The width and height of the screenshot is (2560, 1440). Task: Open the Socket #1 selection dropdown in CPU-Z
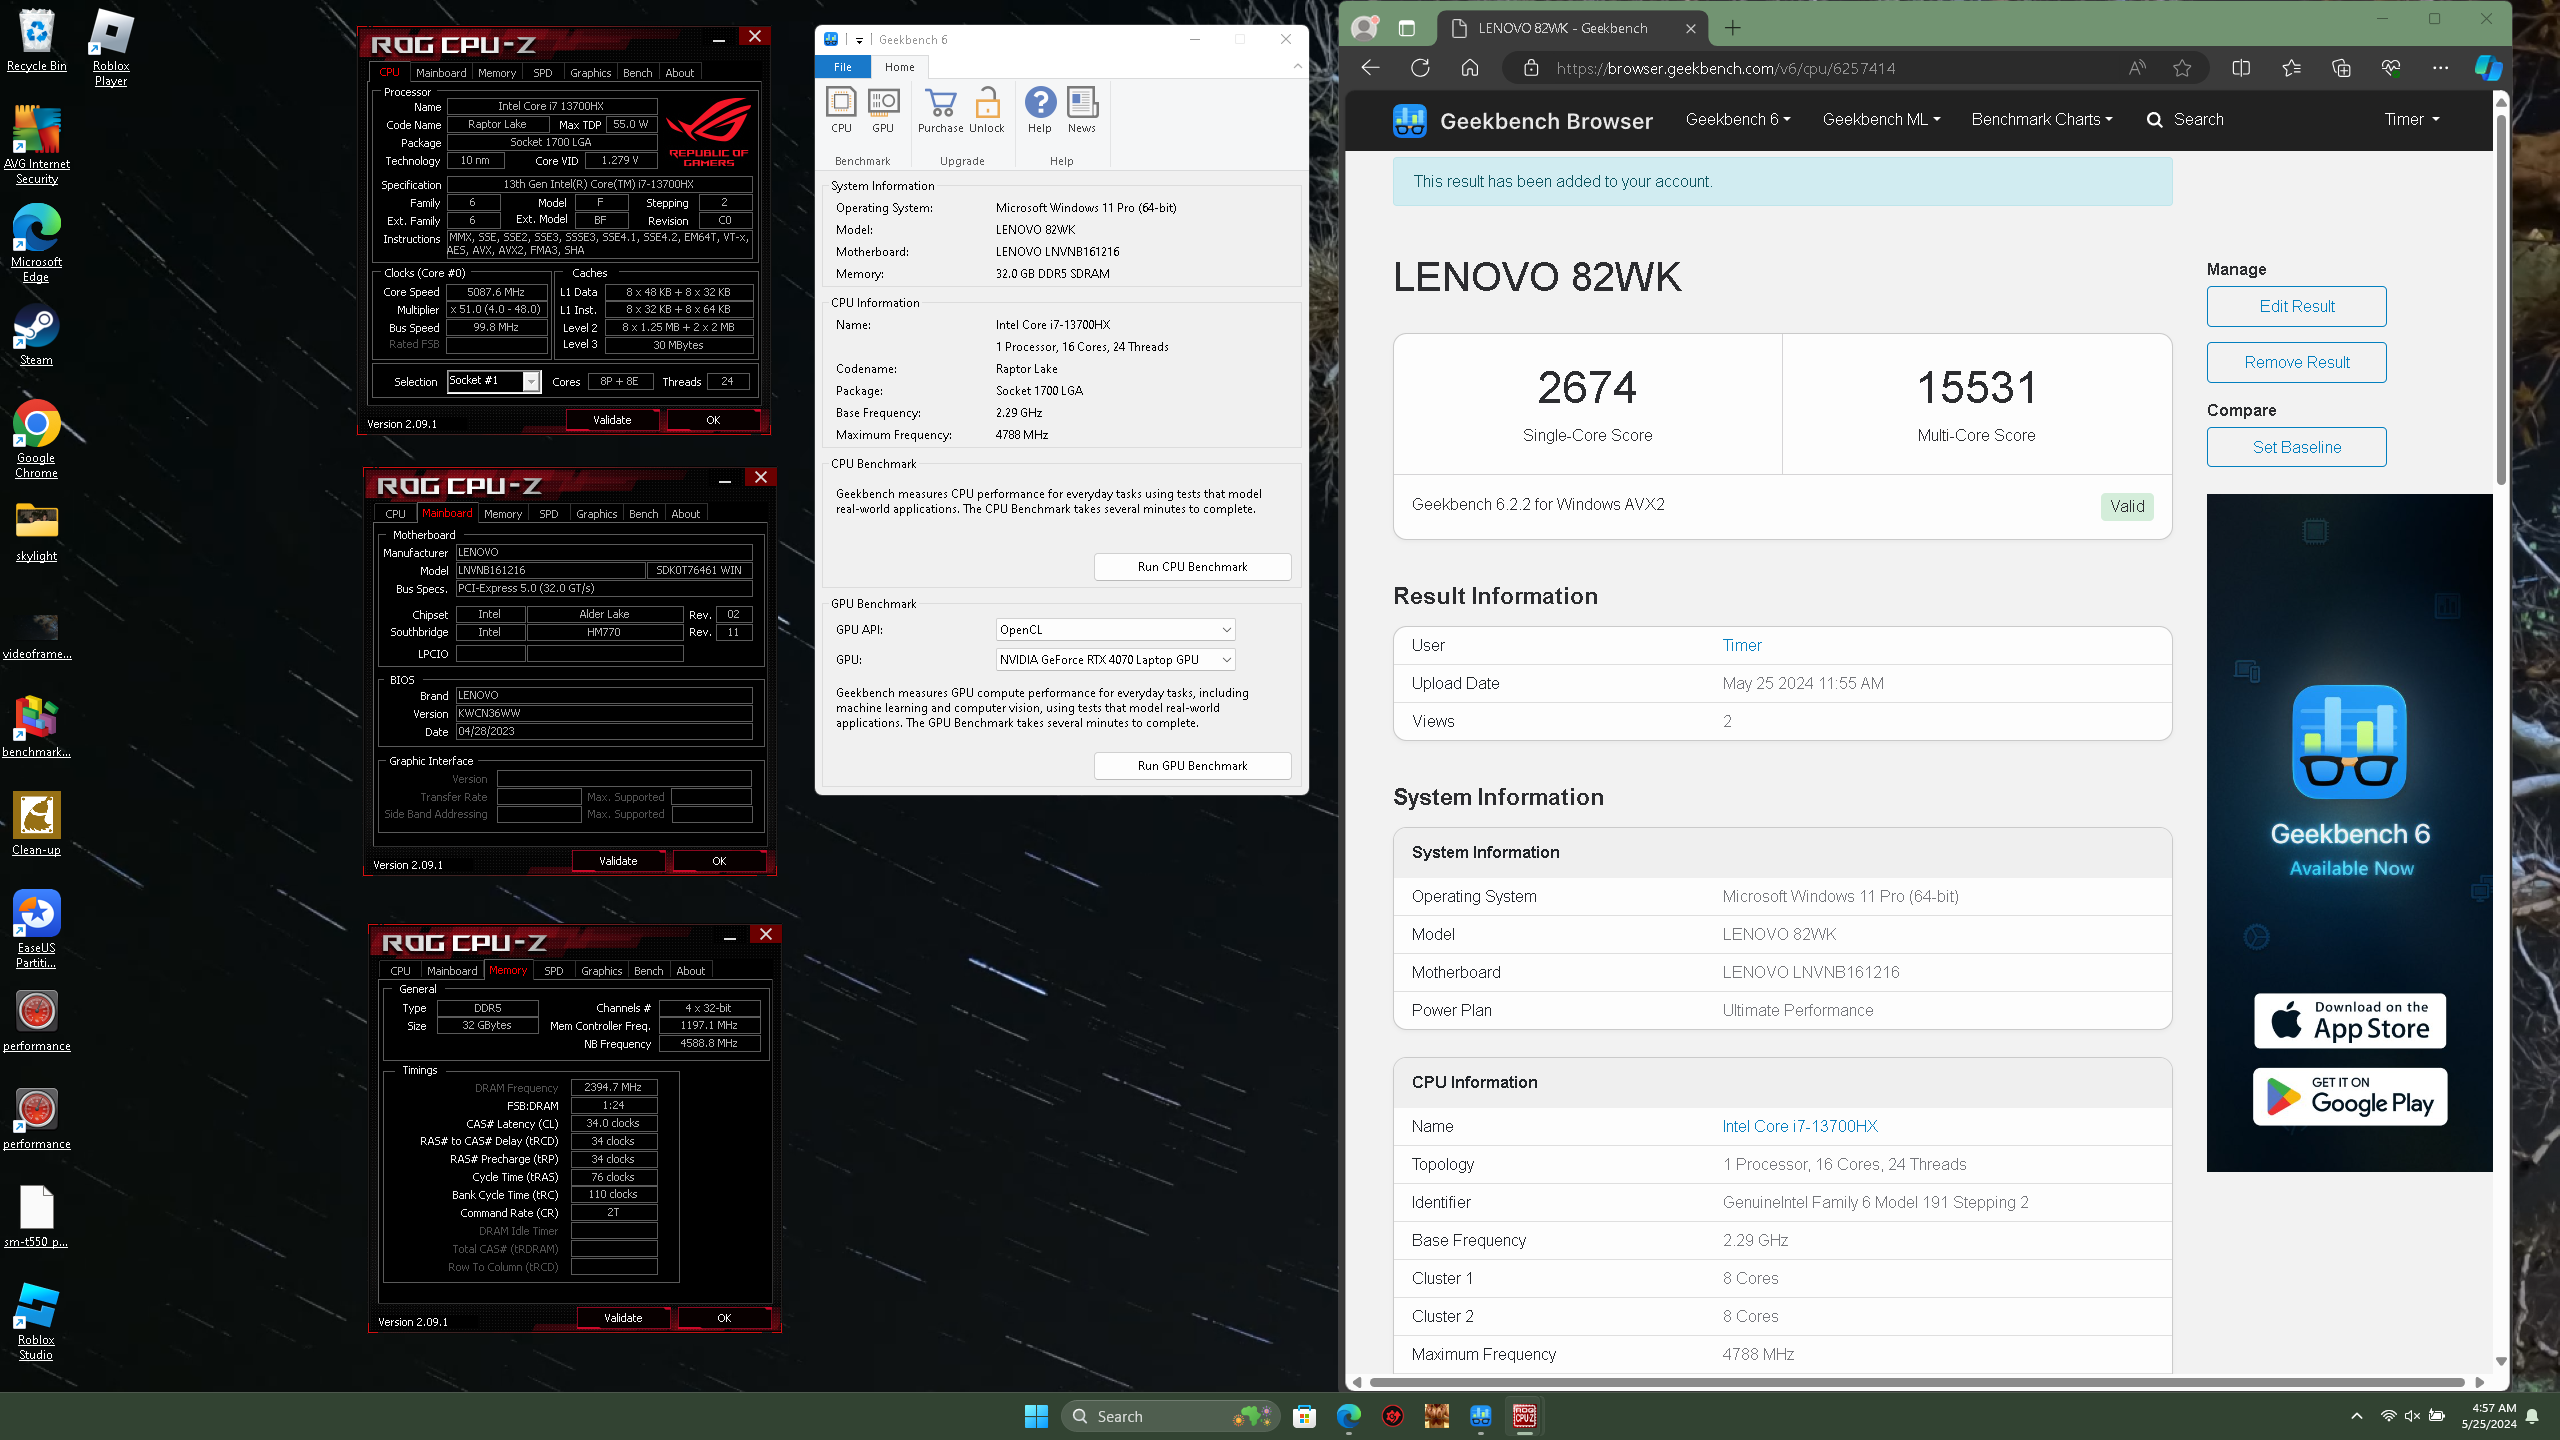coord(494,381)
